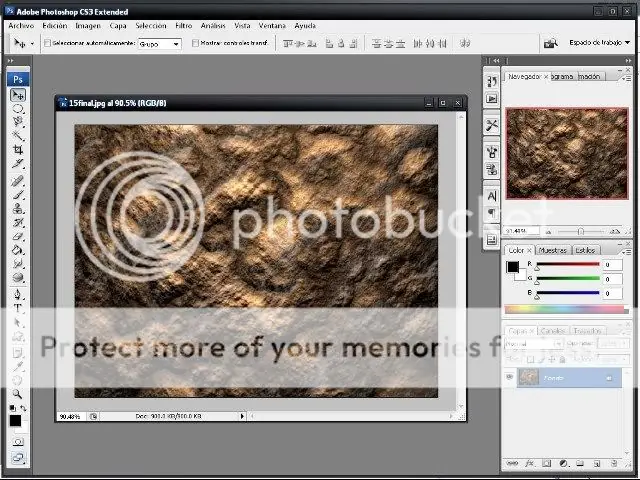Open the Espacio de trabajo dropdown
640x480 pixels.
[x=599, y=42]
